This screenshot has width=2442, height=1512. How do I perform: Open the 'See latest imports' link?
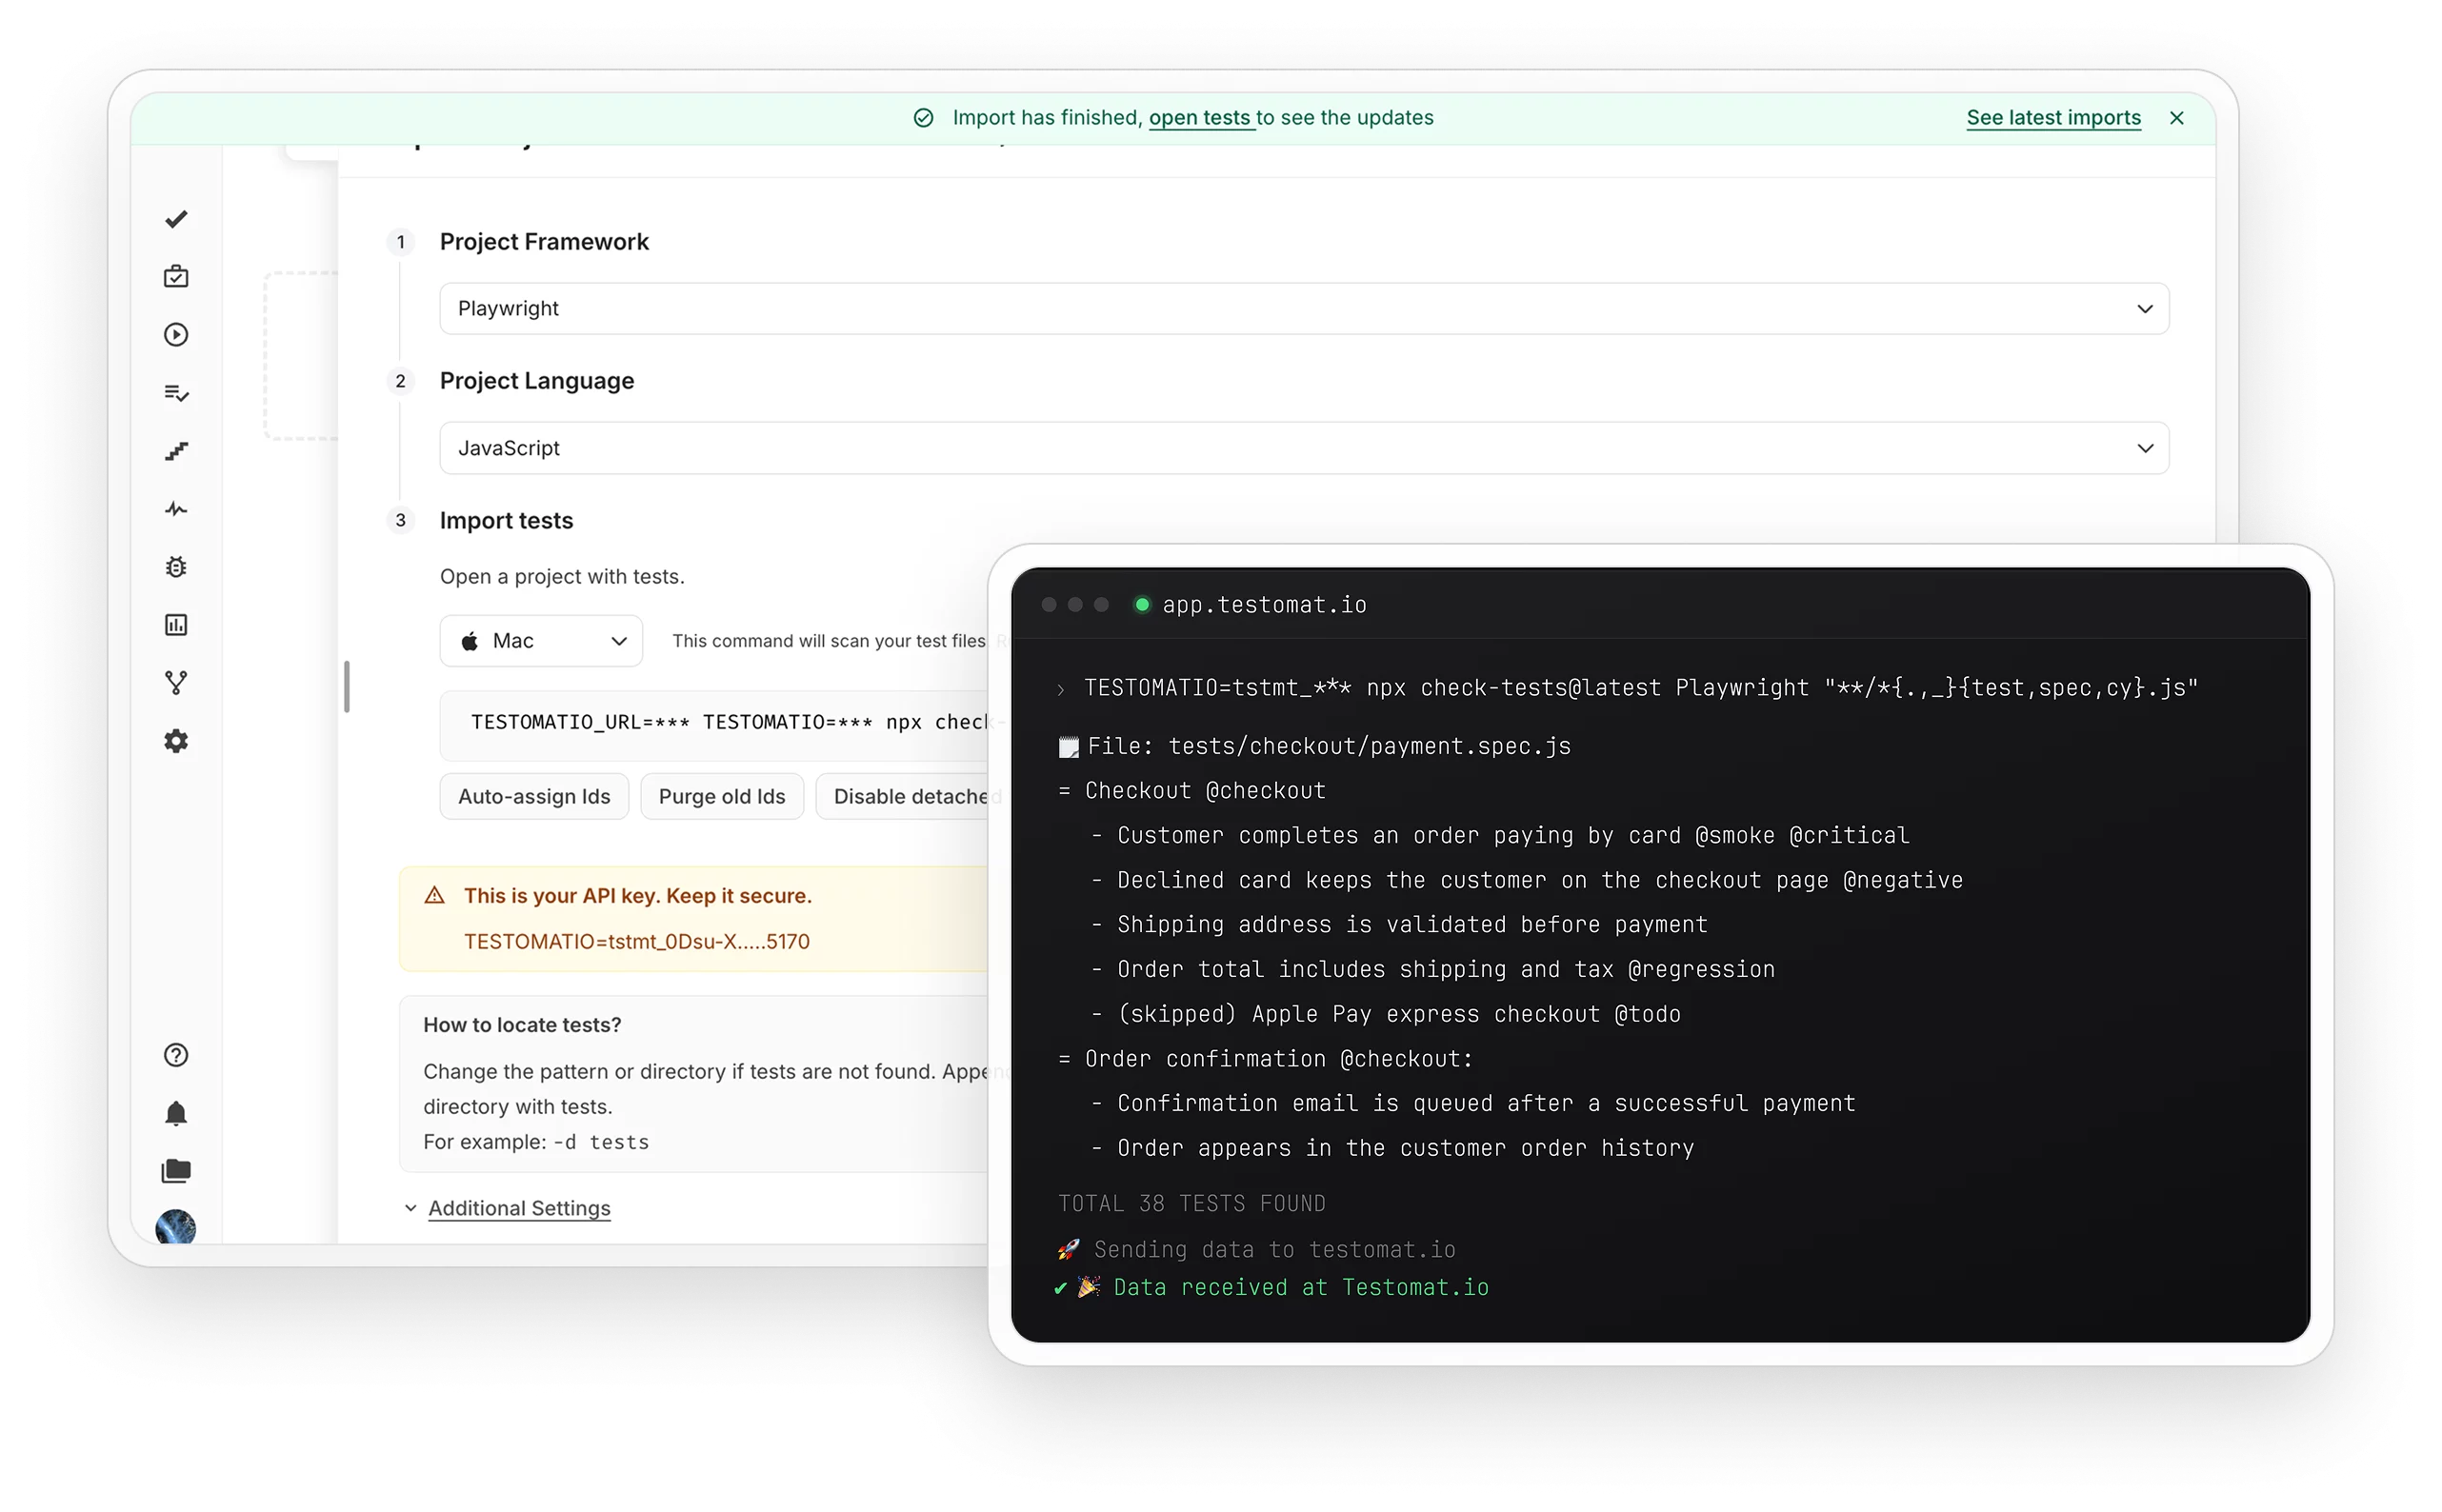pos(2054,118)
